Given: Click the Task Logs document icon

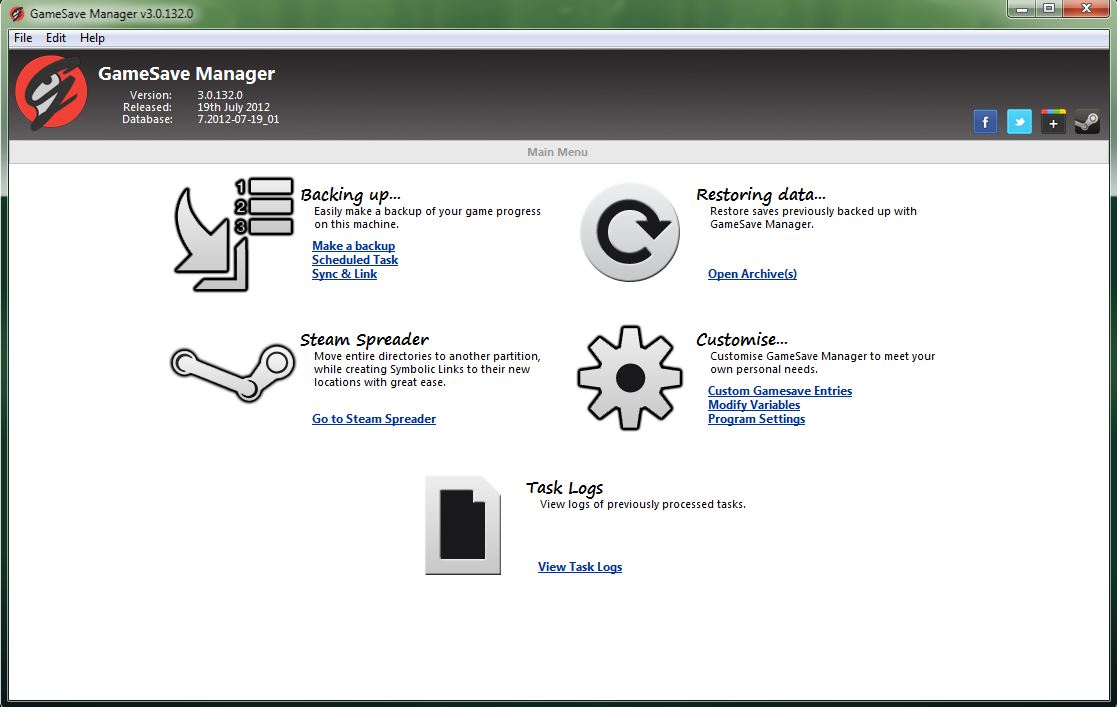Looking at the screenshot, I should [463, 525].
